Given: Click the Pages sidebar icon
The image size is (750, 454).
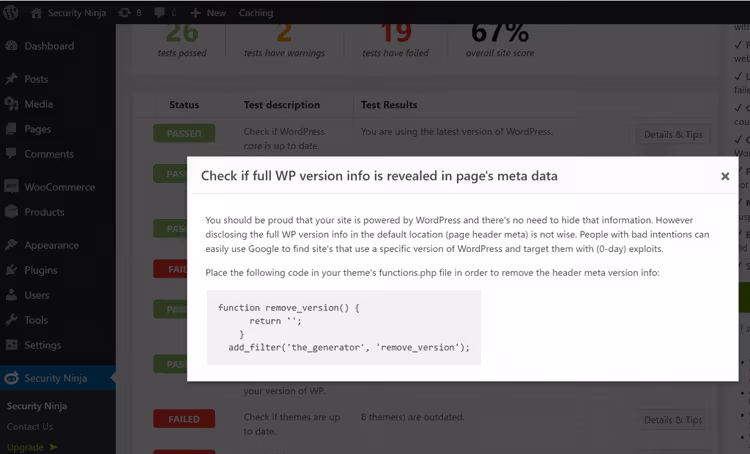Looking at the screenshot, I should tap(11, 129).
